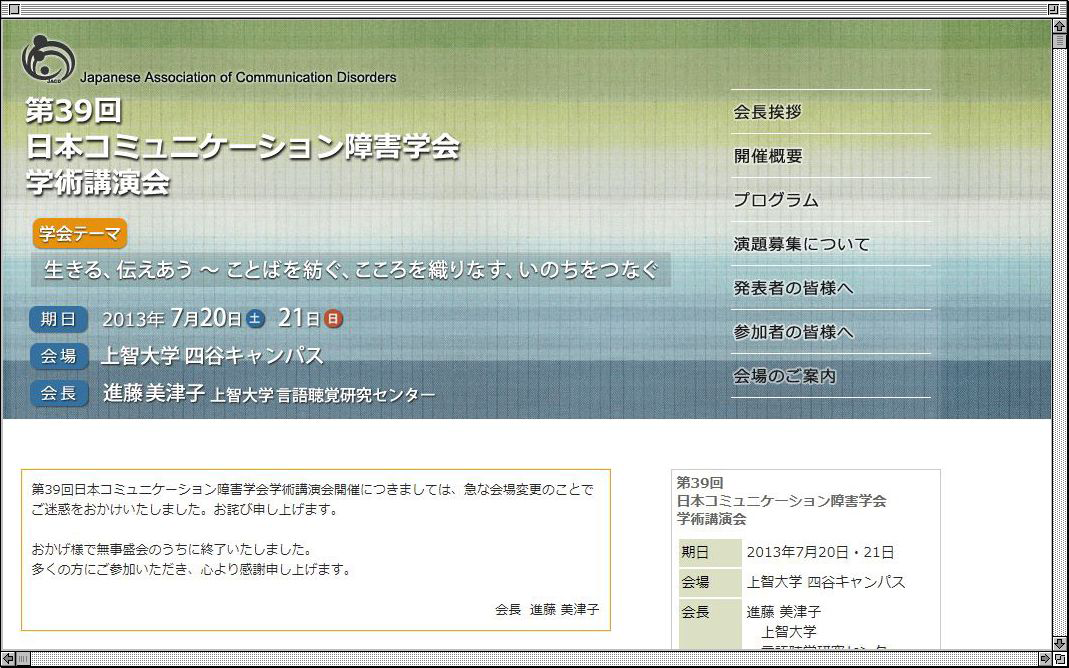Click the blue 会長 label badge
Viewport: 1069px width, 668px height.
(x=59, y=393)
